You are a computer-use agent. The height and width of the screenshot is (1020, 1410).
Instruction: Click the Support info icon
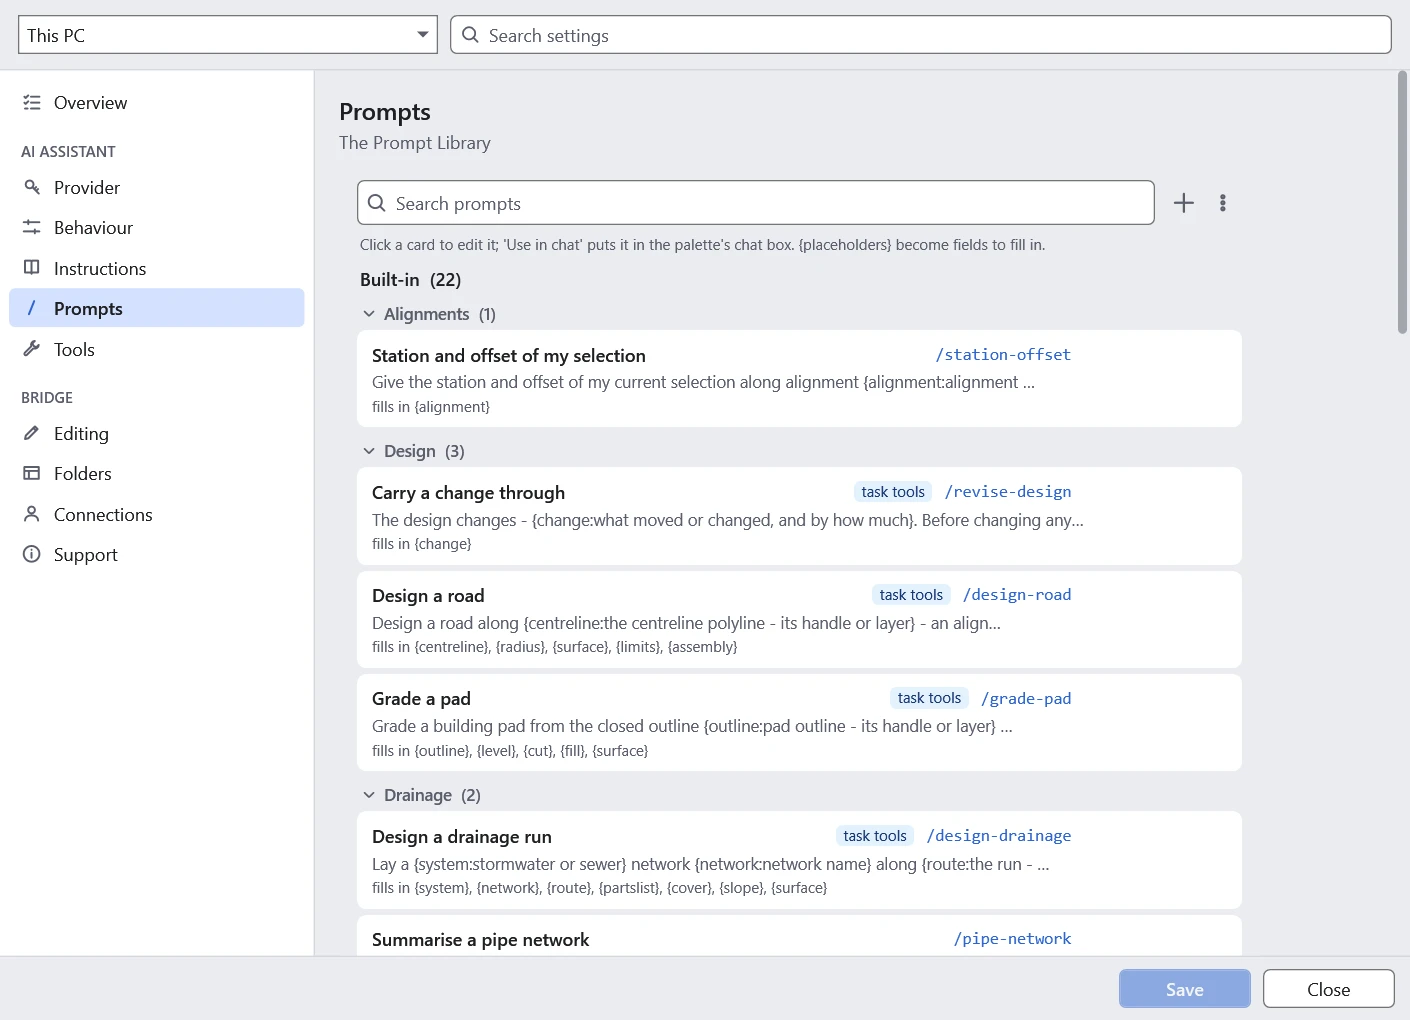point(32,554)
